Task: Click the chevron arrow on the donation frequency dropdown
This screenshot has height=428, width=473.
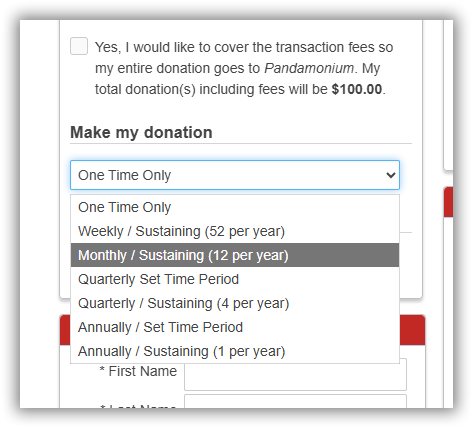Action: click(390, 175)
